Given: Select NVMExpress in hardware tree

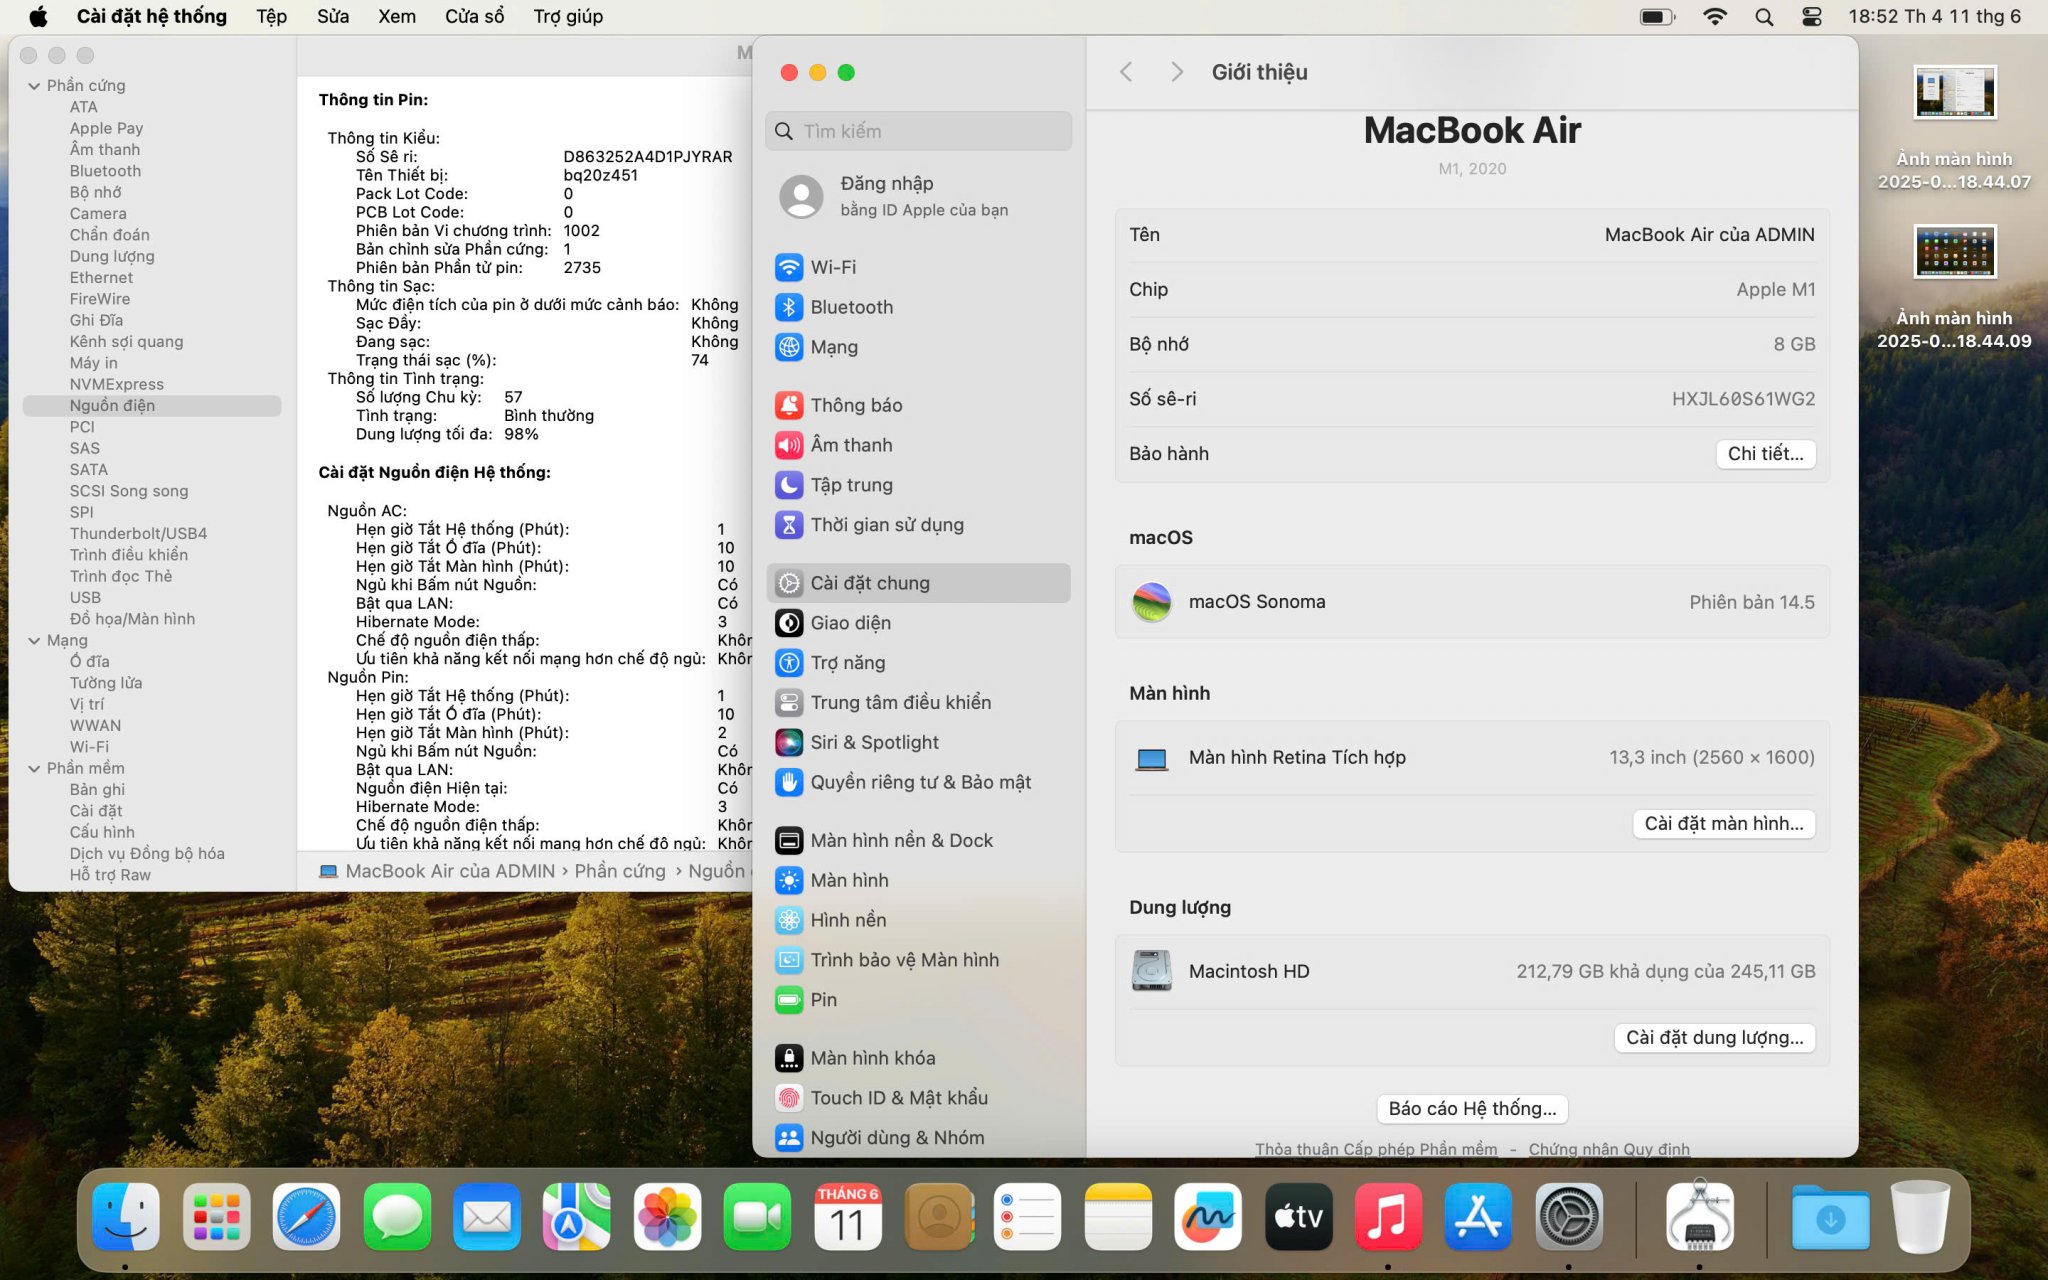Looking at the screenshot, I should click(116, 385).
